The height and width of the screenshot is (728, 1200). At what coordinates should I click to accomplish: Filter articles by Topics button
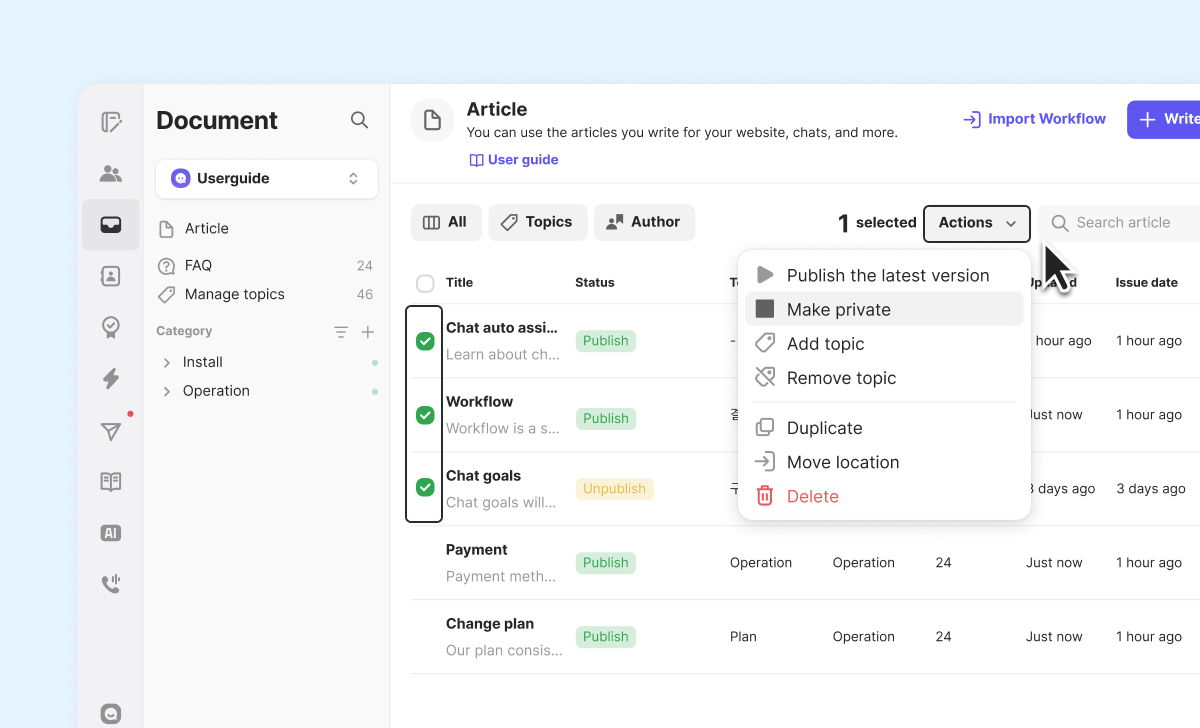click(538, 222)
